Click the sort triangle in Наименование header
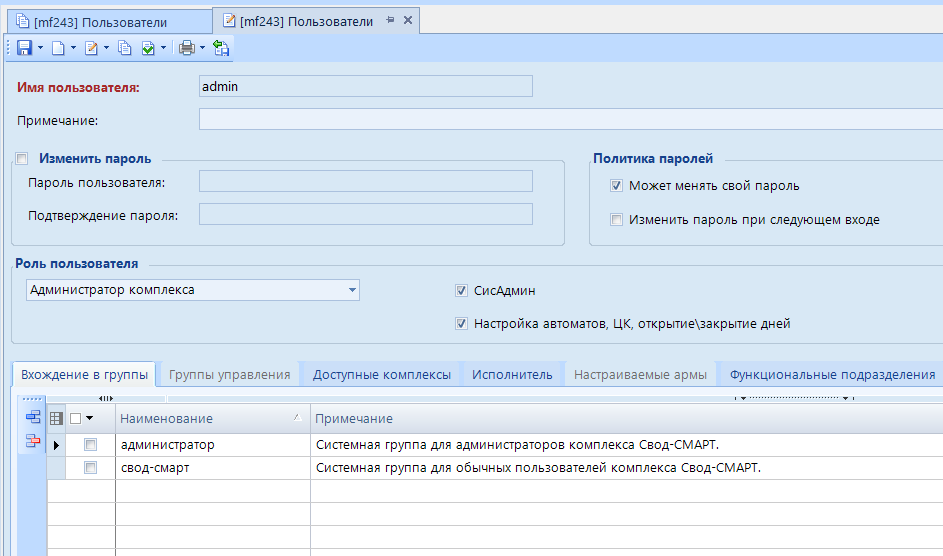 [297, 417]
